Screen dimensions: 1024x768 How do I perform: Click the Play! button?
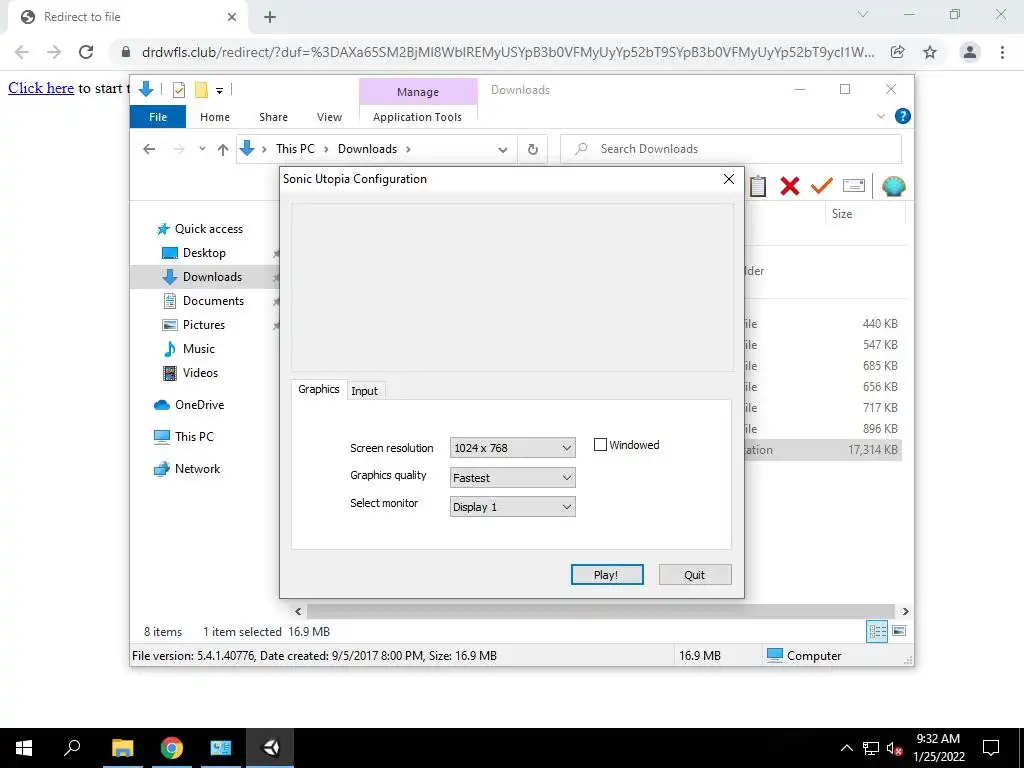click(607, 575)
